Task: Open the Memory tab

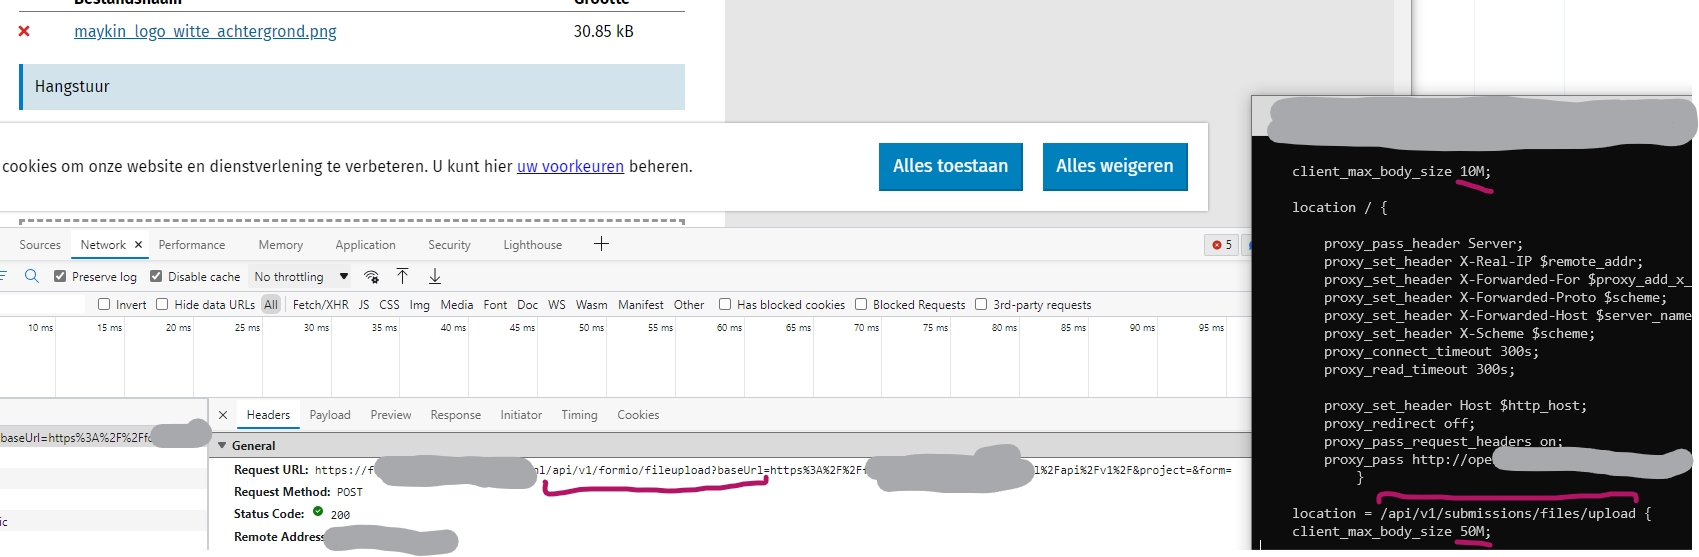Action: [281, 245]
